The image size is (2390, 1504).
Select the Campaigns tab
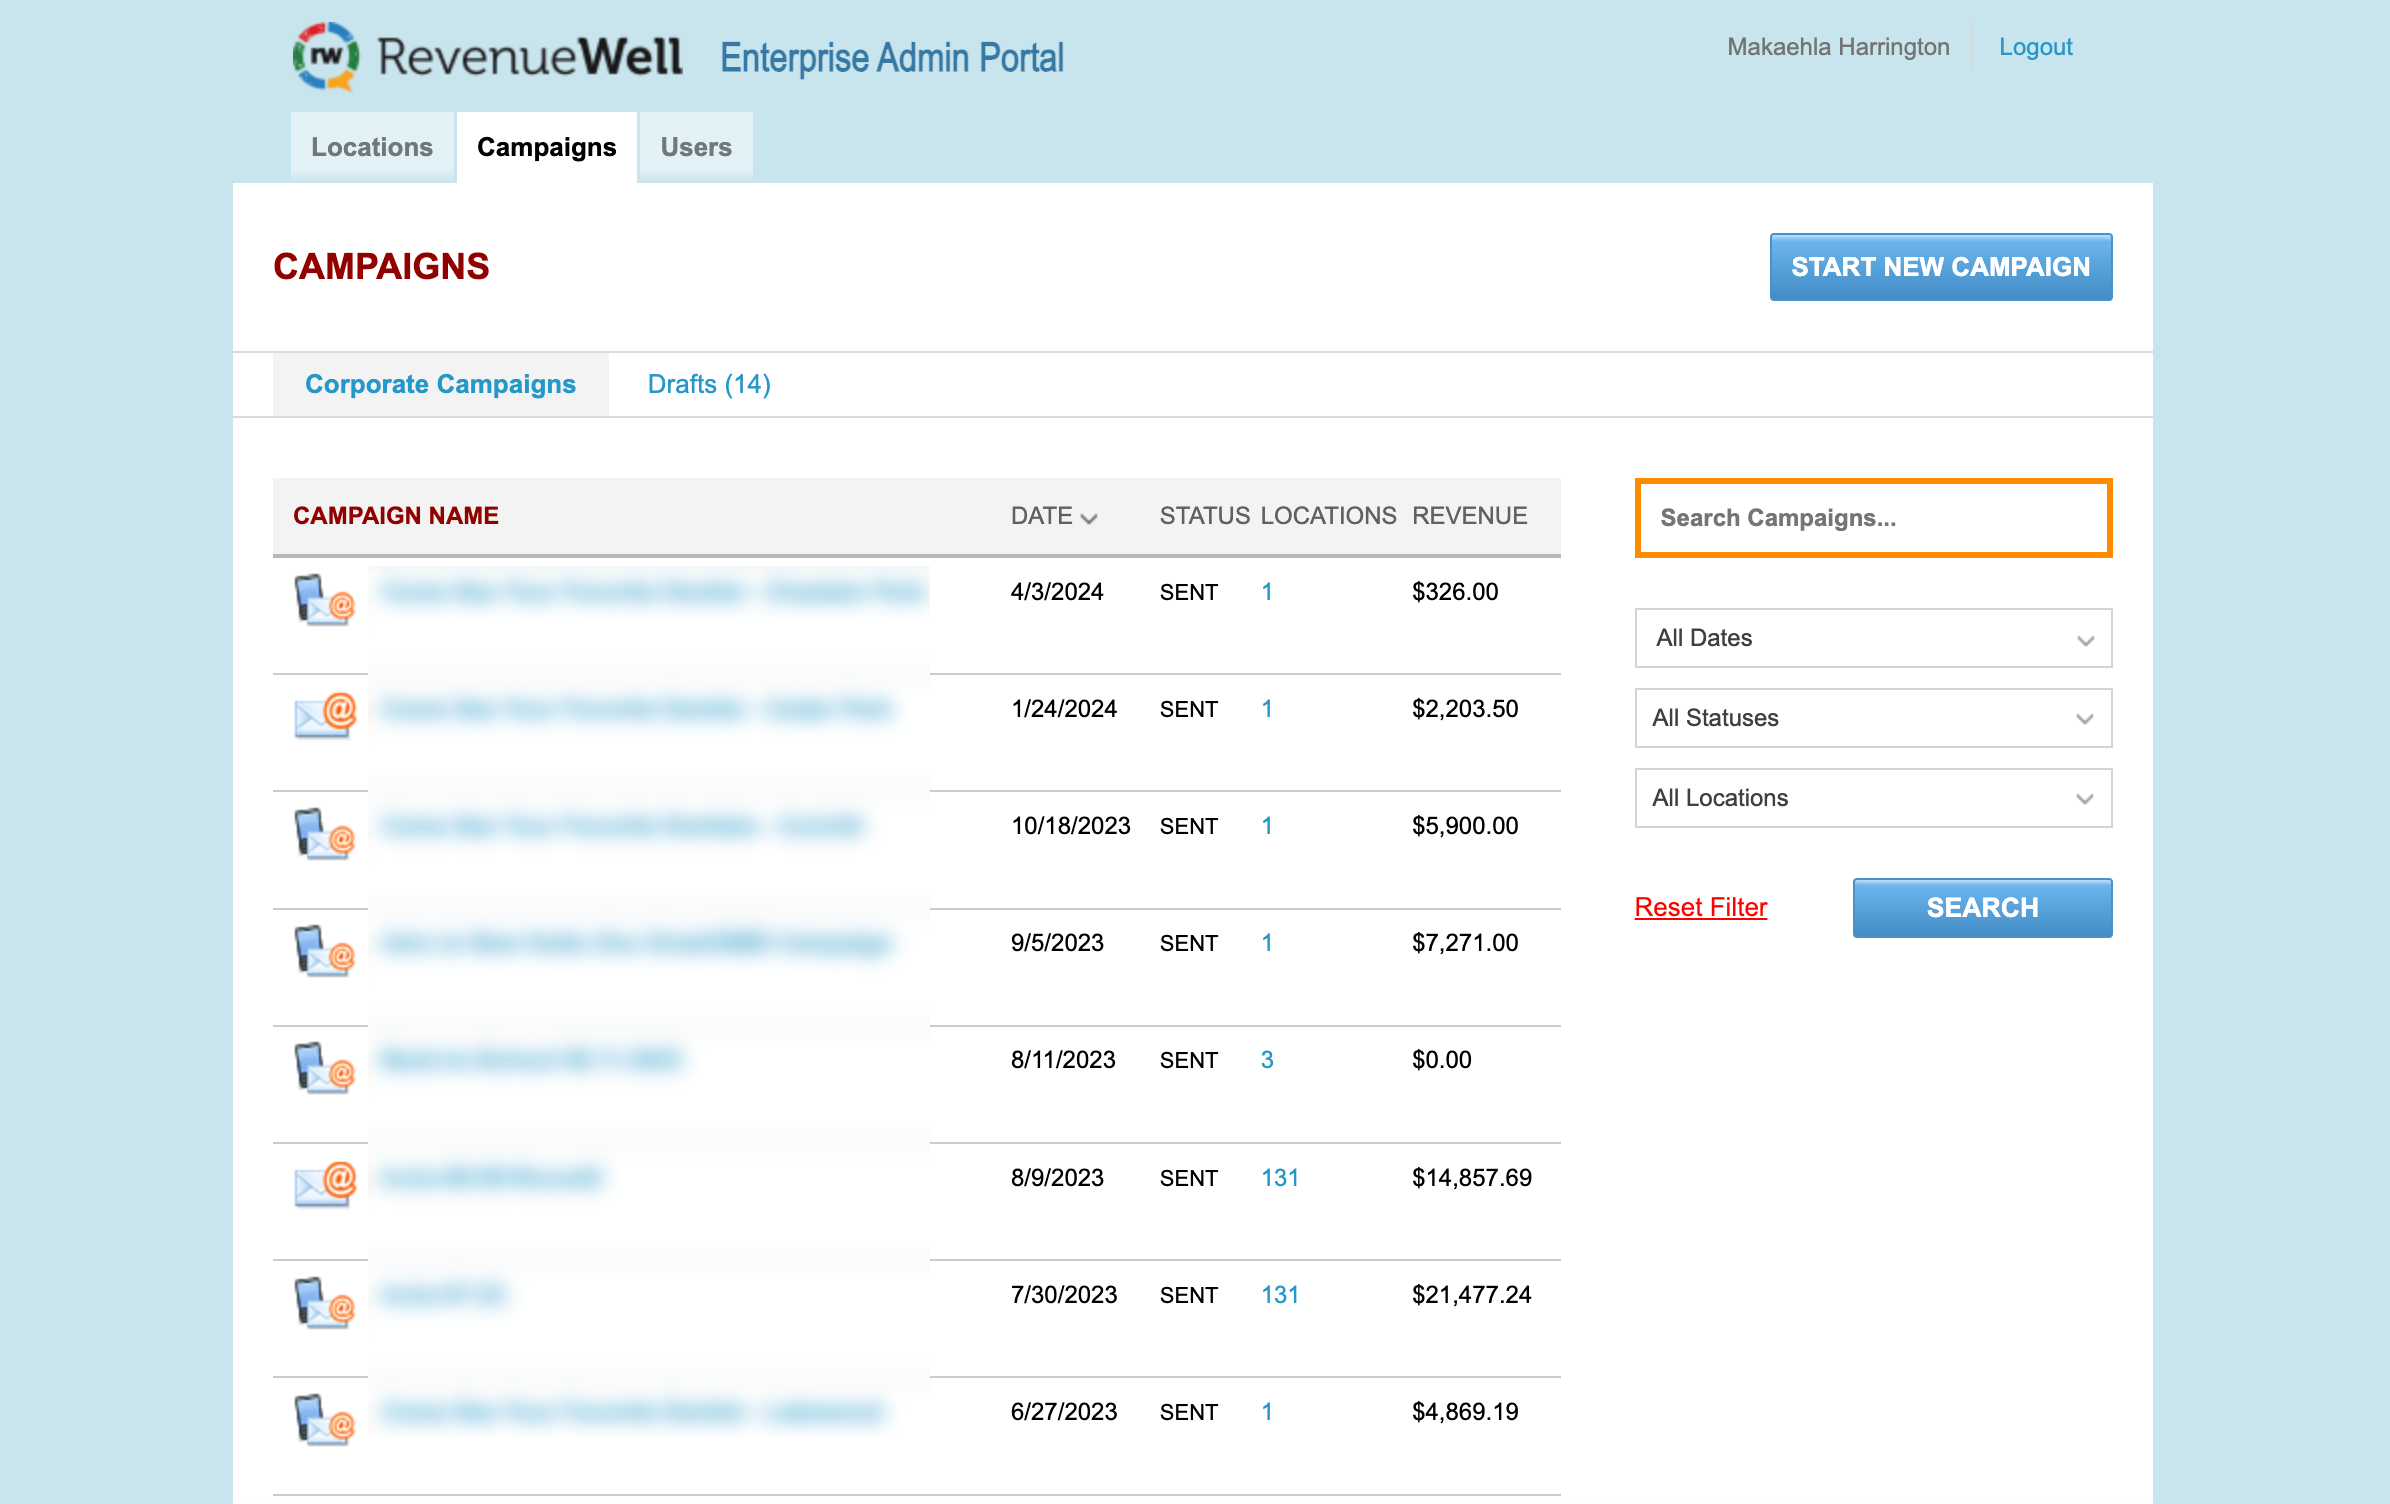(x=546, y=147)
